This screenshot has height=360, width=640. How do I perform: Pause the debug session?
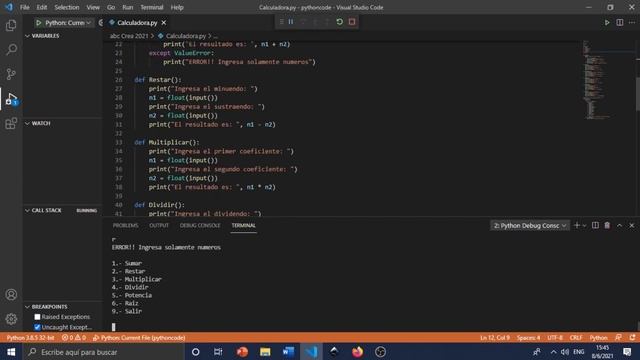[291, 22]
